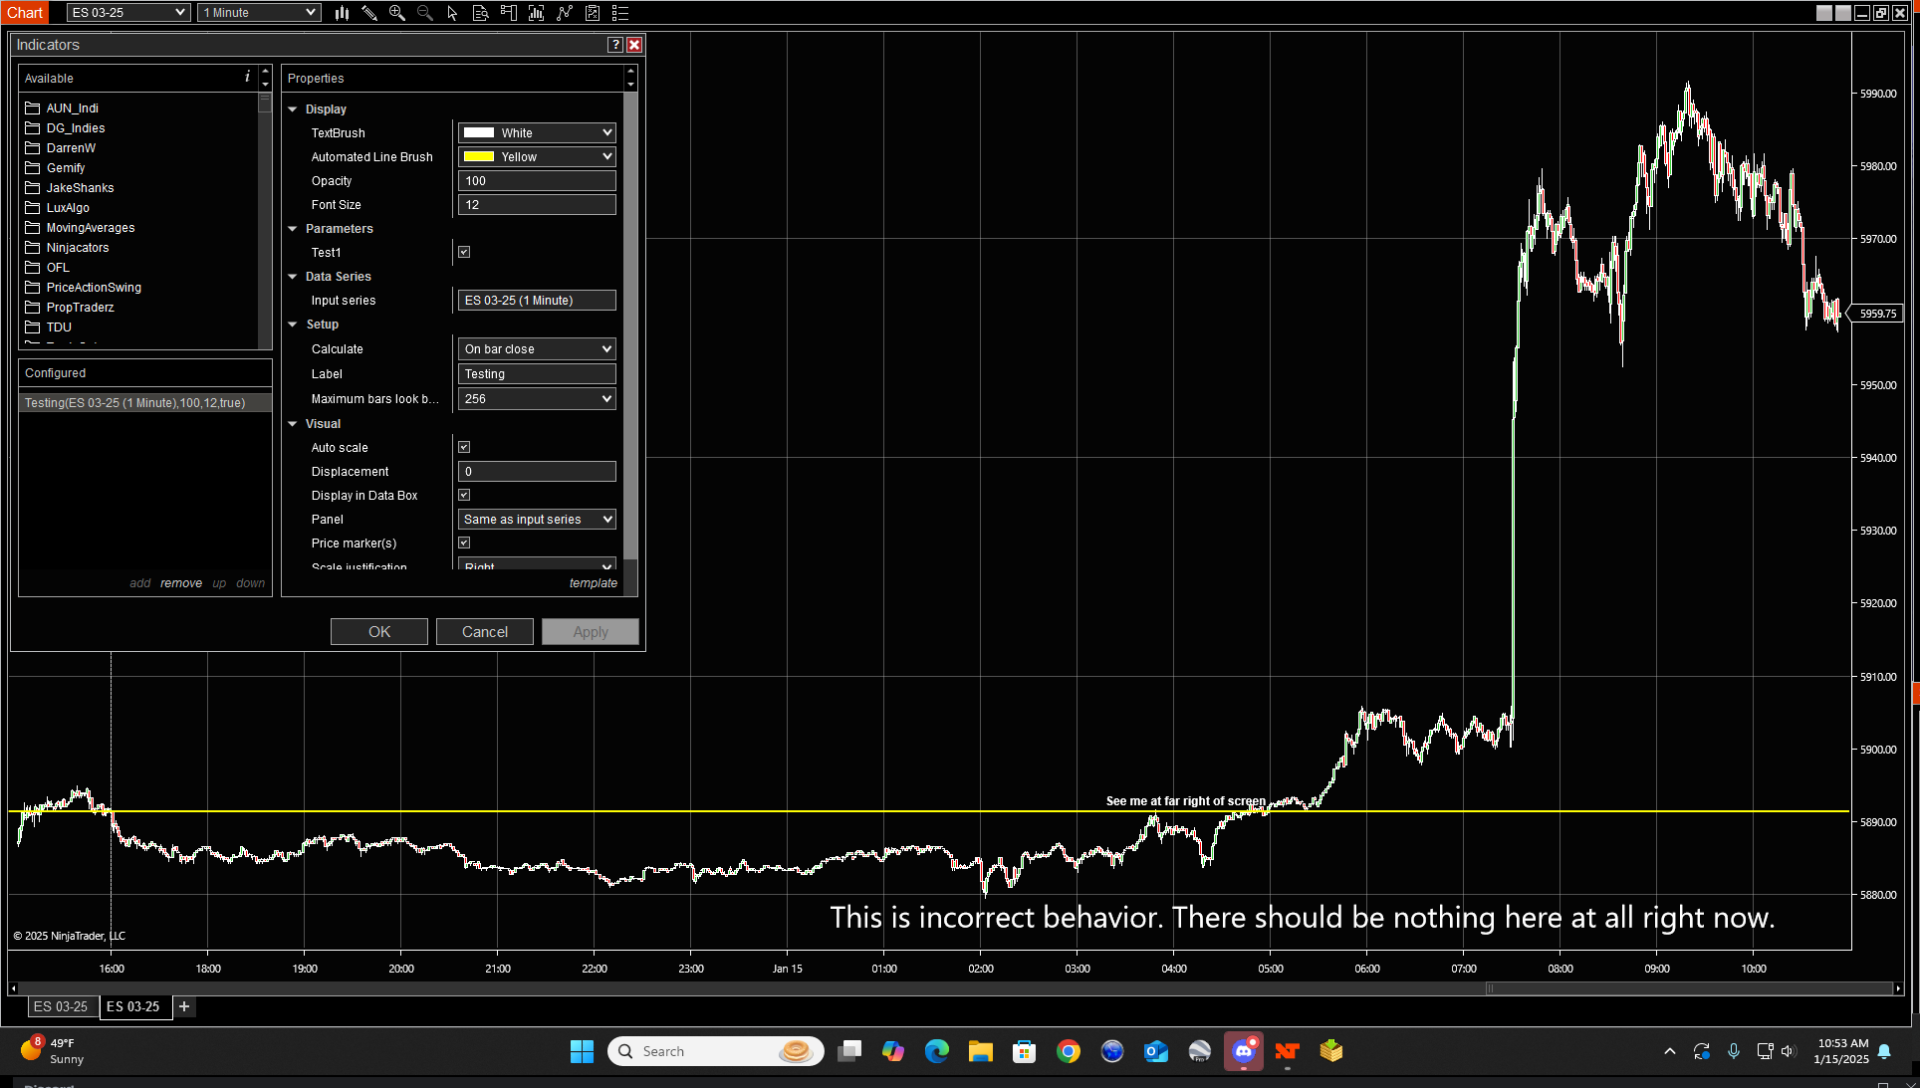Click the yellow Automated Line Brush swatch
1920x1088 pixels.
point(479,157)
